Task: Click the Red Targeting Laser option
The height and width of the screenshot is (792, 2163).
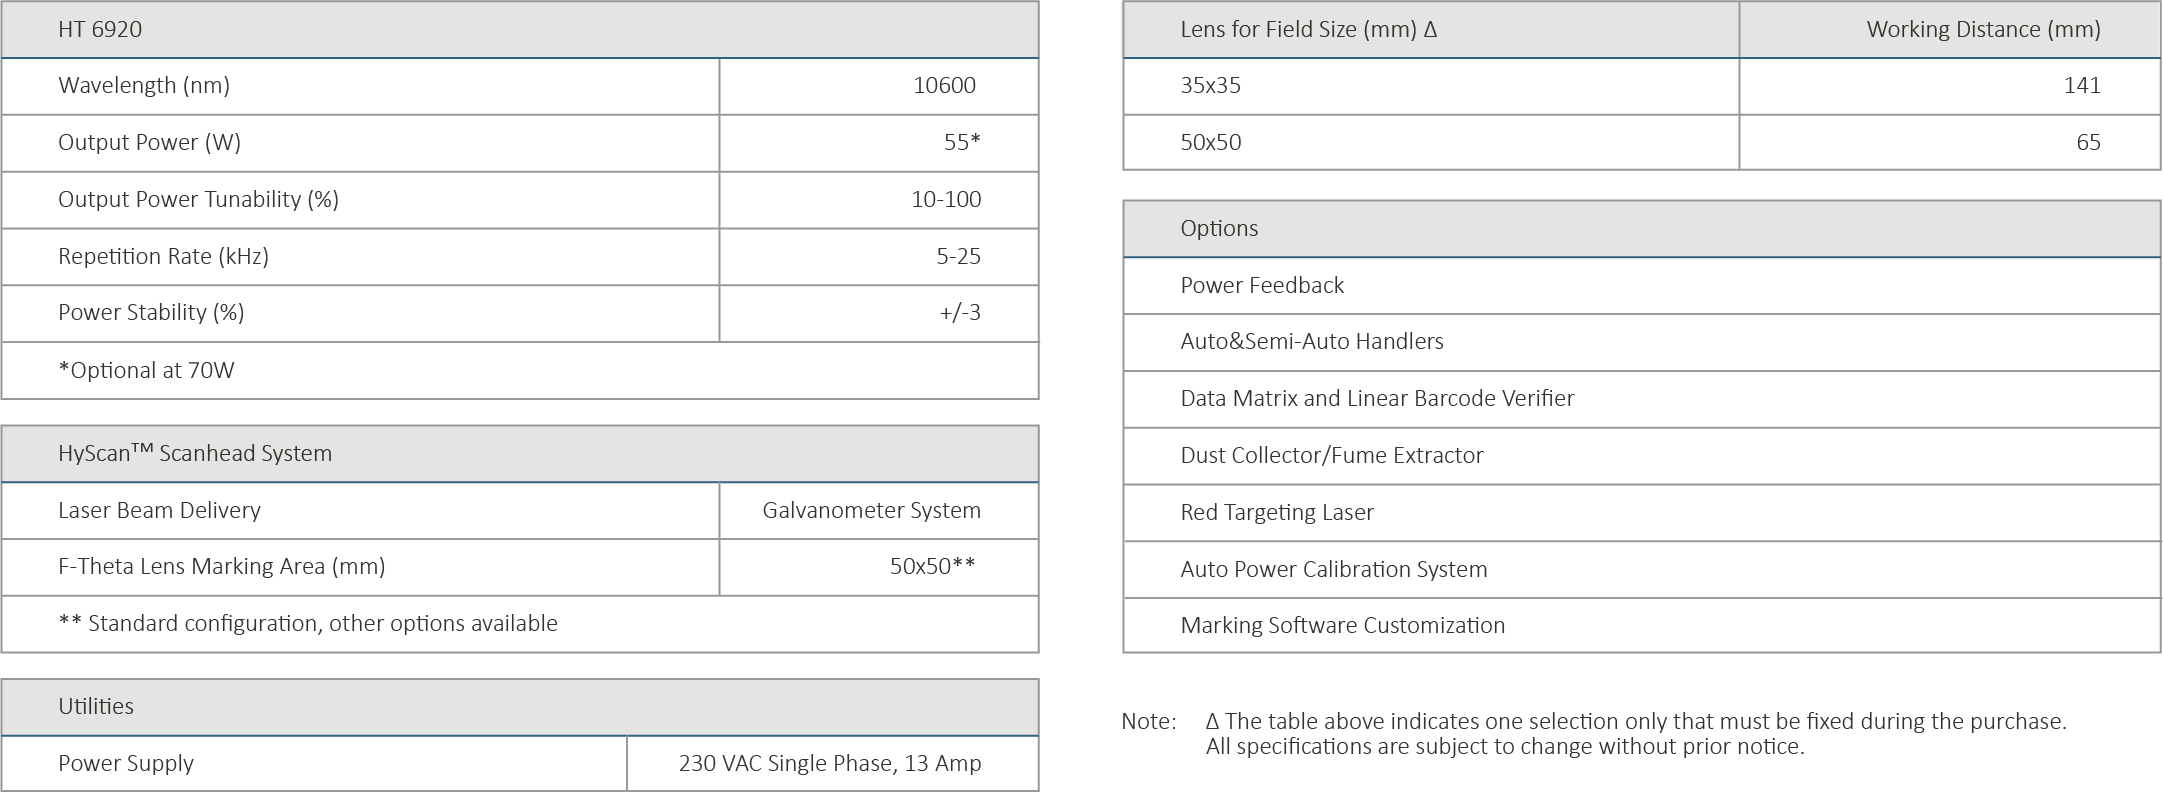Action: (x=1276, y=513)
